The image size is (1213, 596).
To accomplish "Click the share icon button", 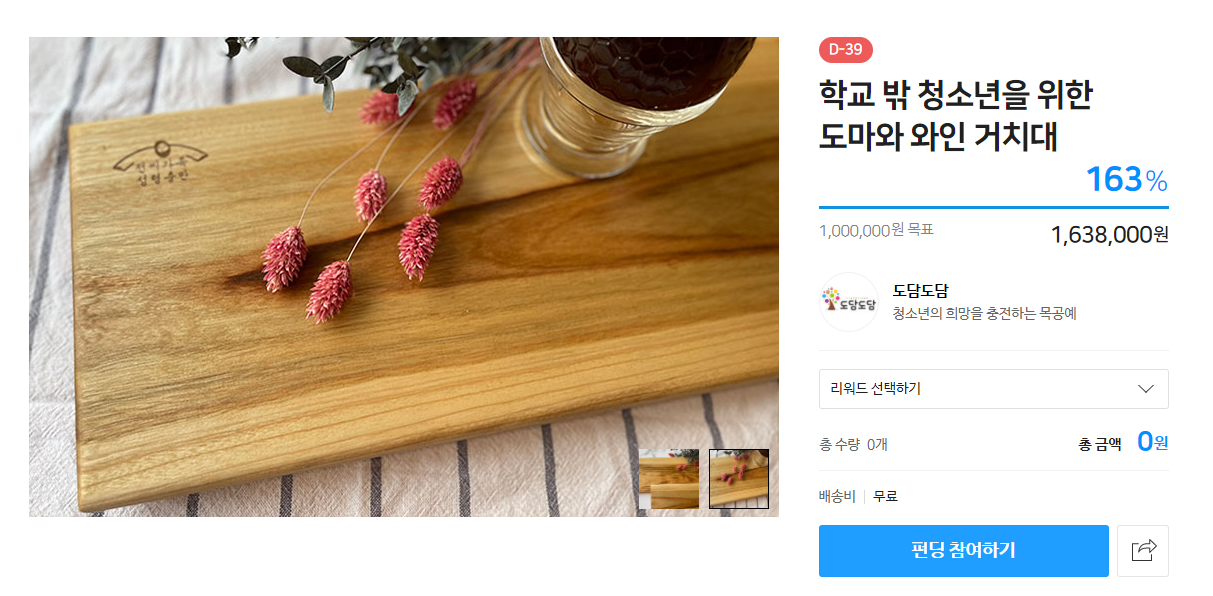I will pyautogui.click(x=1142, y=550).
